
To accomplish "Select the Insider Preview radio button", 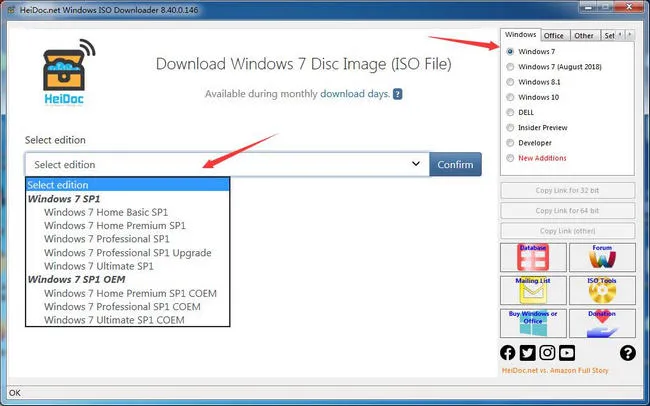I will (510, 128).
